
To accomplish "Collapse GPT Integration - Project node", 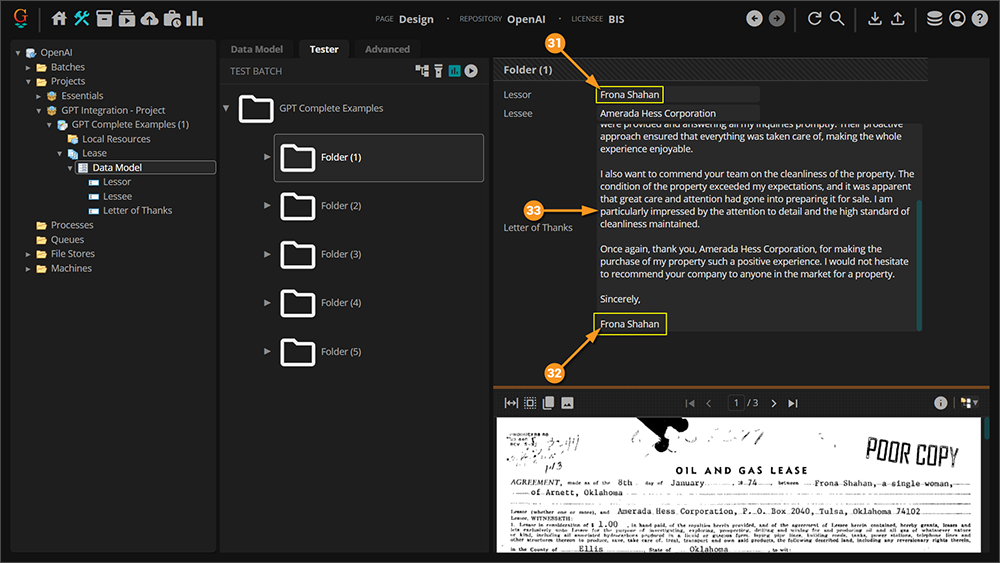I will [38, 110].
